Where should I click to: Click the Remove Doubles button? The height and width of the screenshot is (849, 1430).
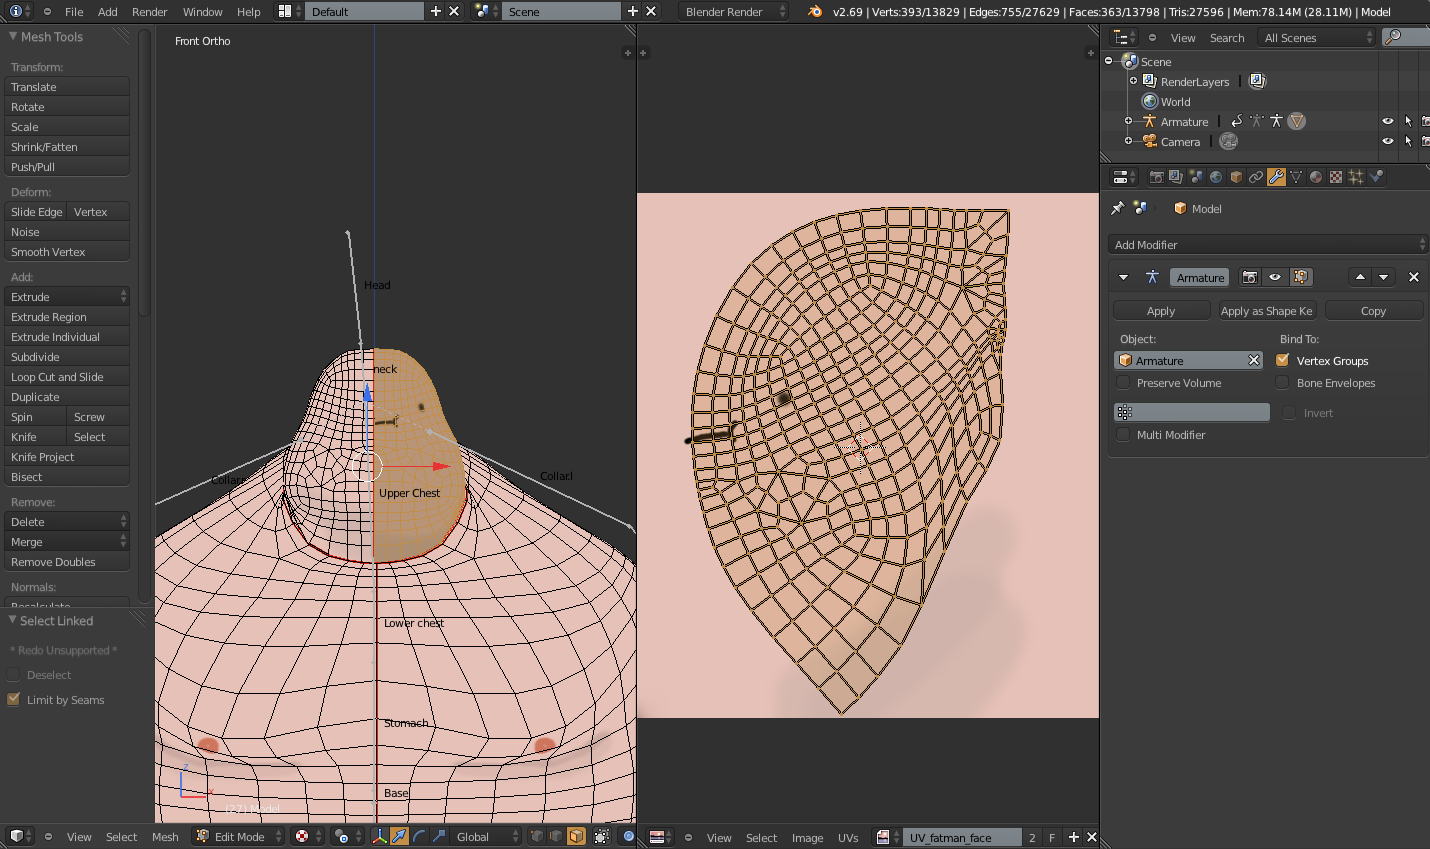[x=66, y=561]
